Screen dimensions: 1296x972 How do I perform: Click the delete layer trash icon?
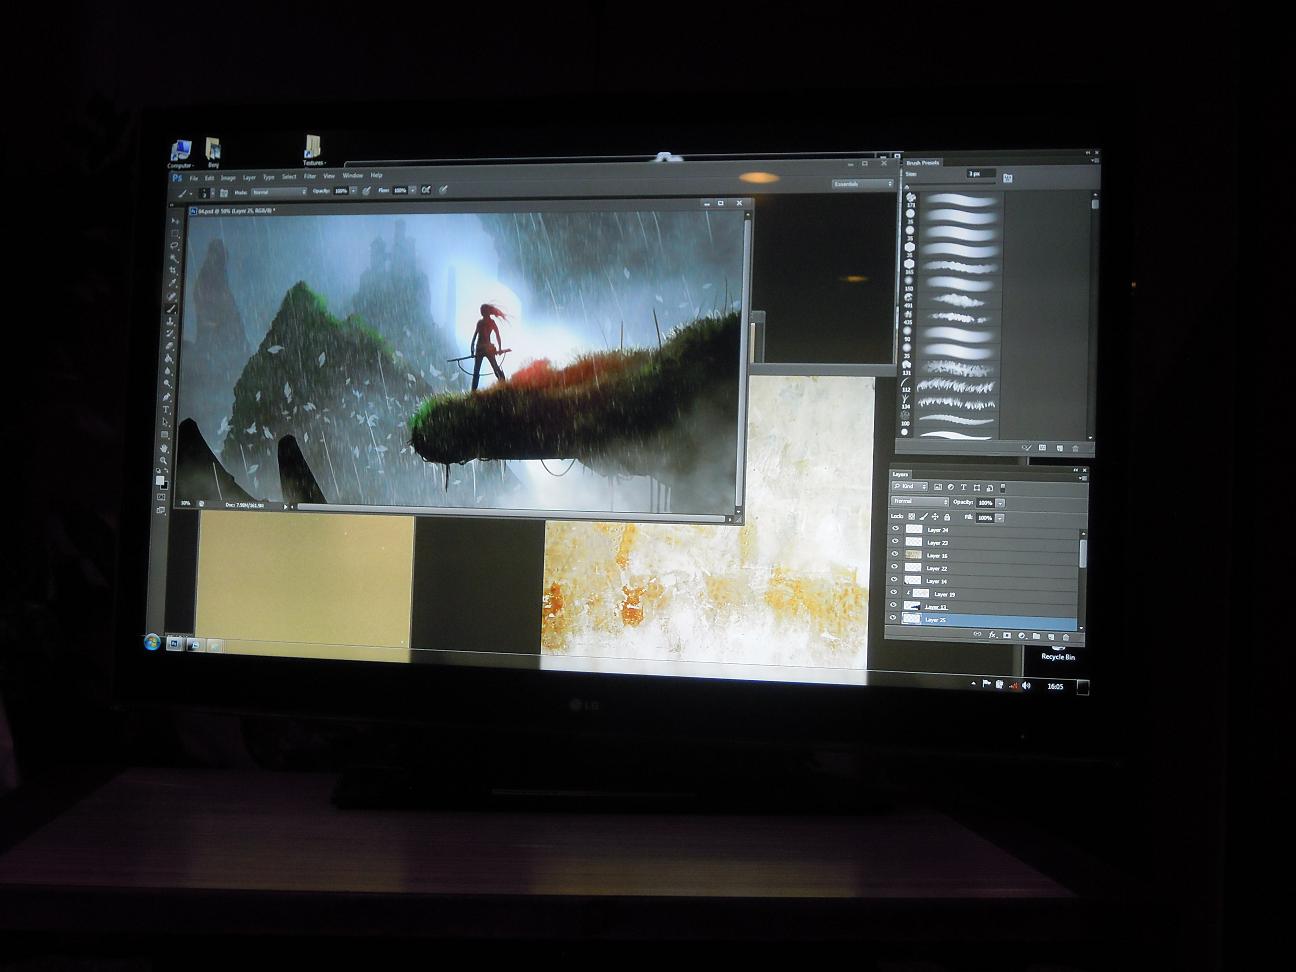1065,637
